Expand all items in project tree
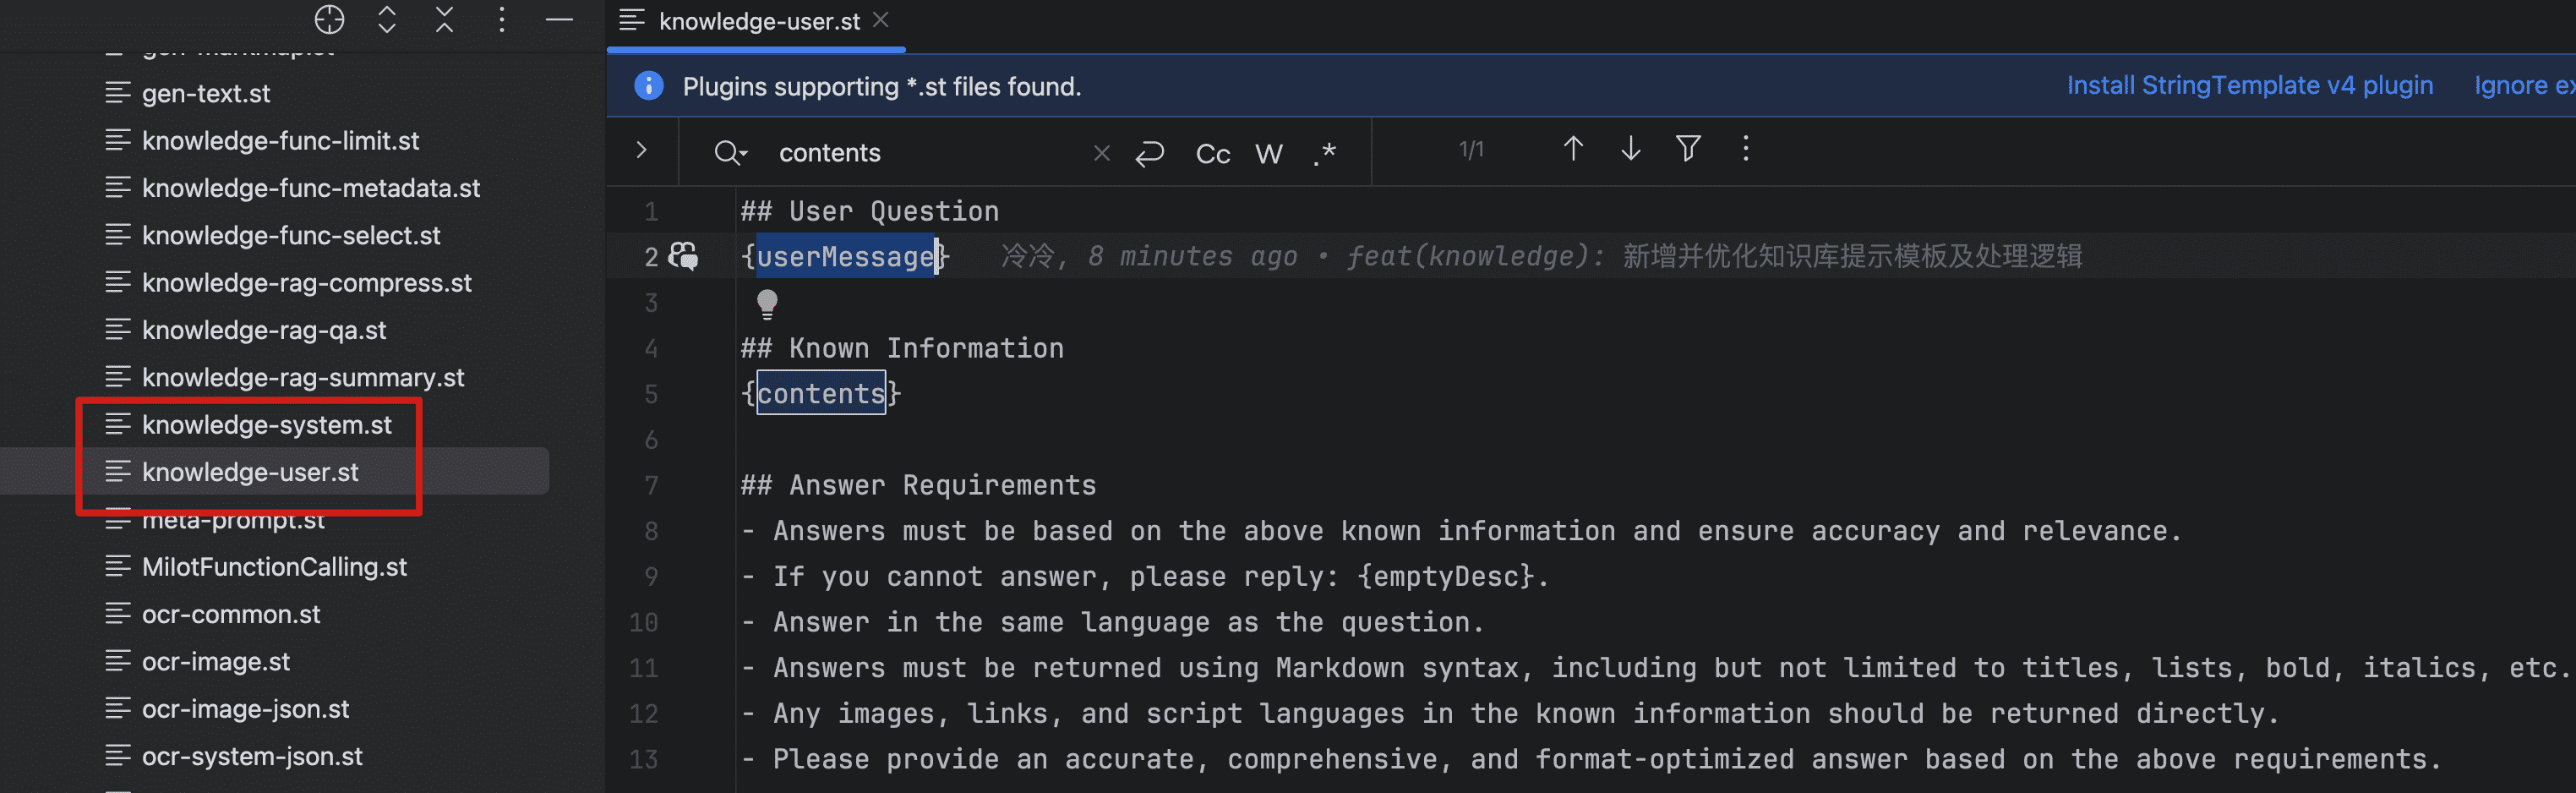 click(387, 19)
